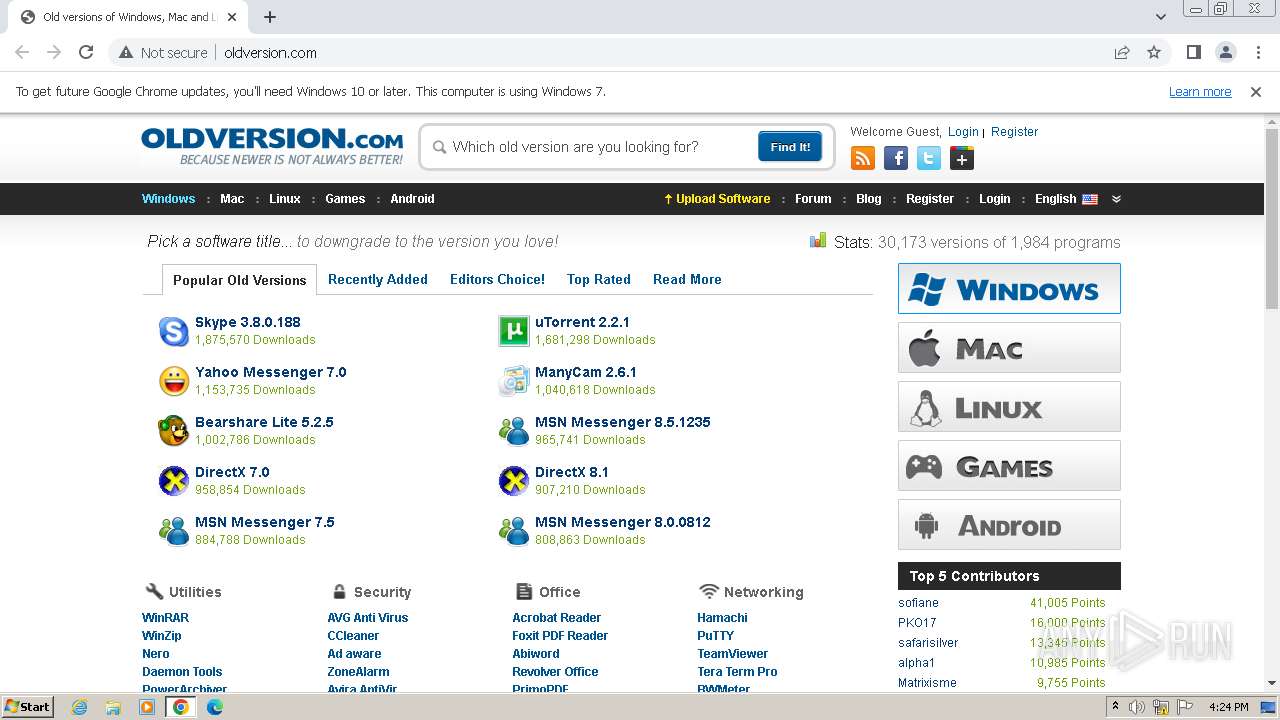The image size is (1280, 720).
Task: Select Games in the navigation bar
Action: click(345, 199)
